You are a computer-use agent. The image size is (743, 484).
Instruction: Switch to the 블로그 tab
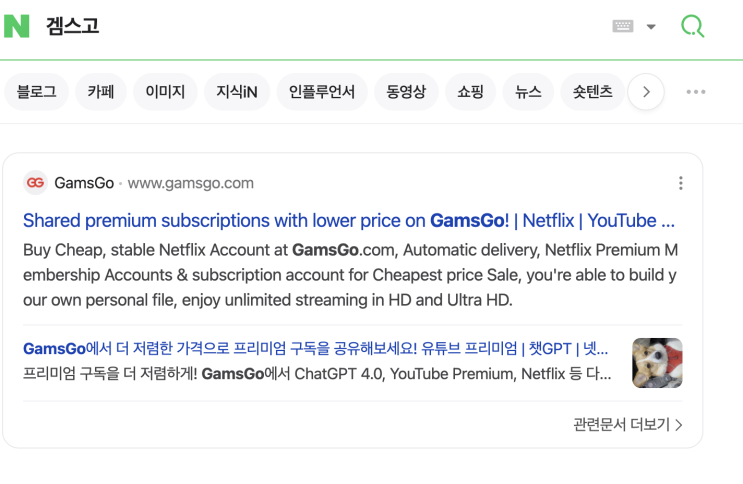click(36, 91)
